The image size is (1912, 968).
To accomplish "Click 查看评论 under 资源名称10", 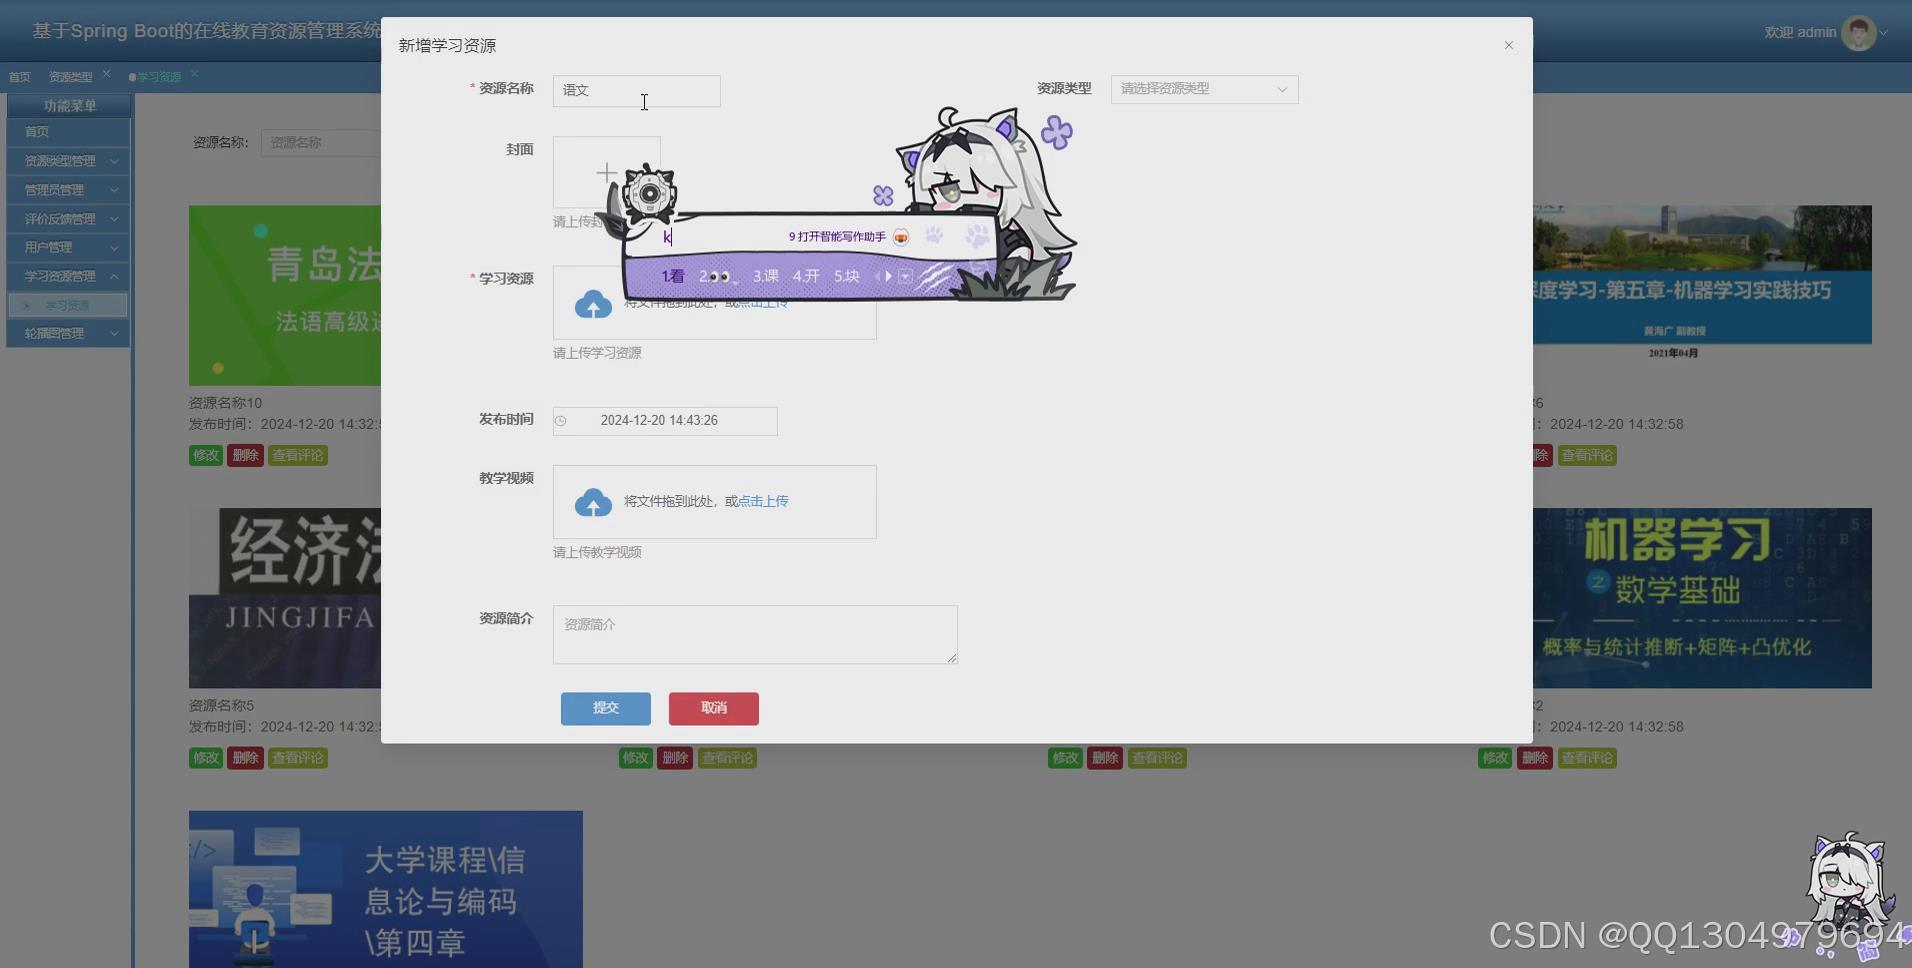I will tap(298, 455).
